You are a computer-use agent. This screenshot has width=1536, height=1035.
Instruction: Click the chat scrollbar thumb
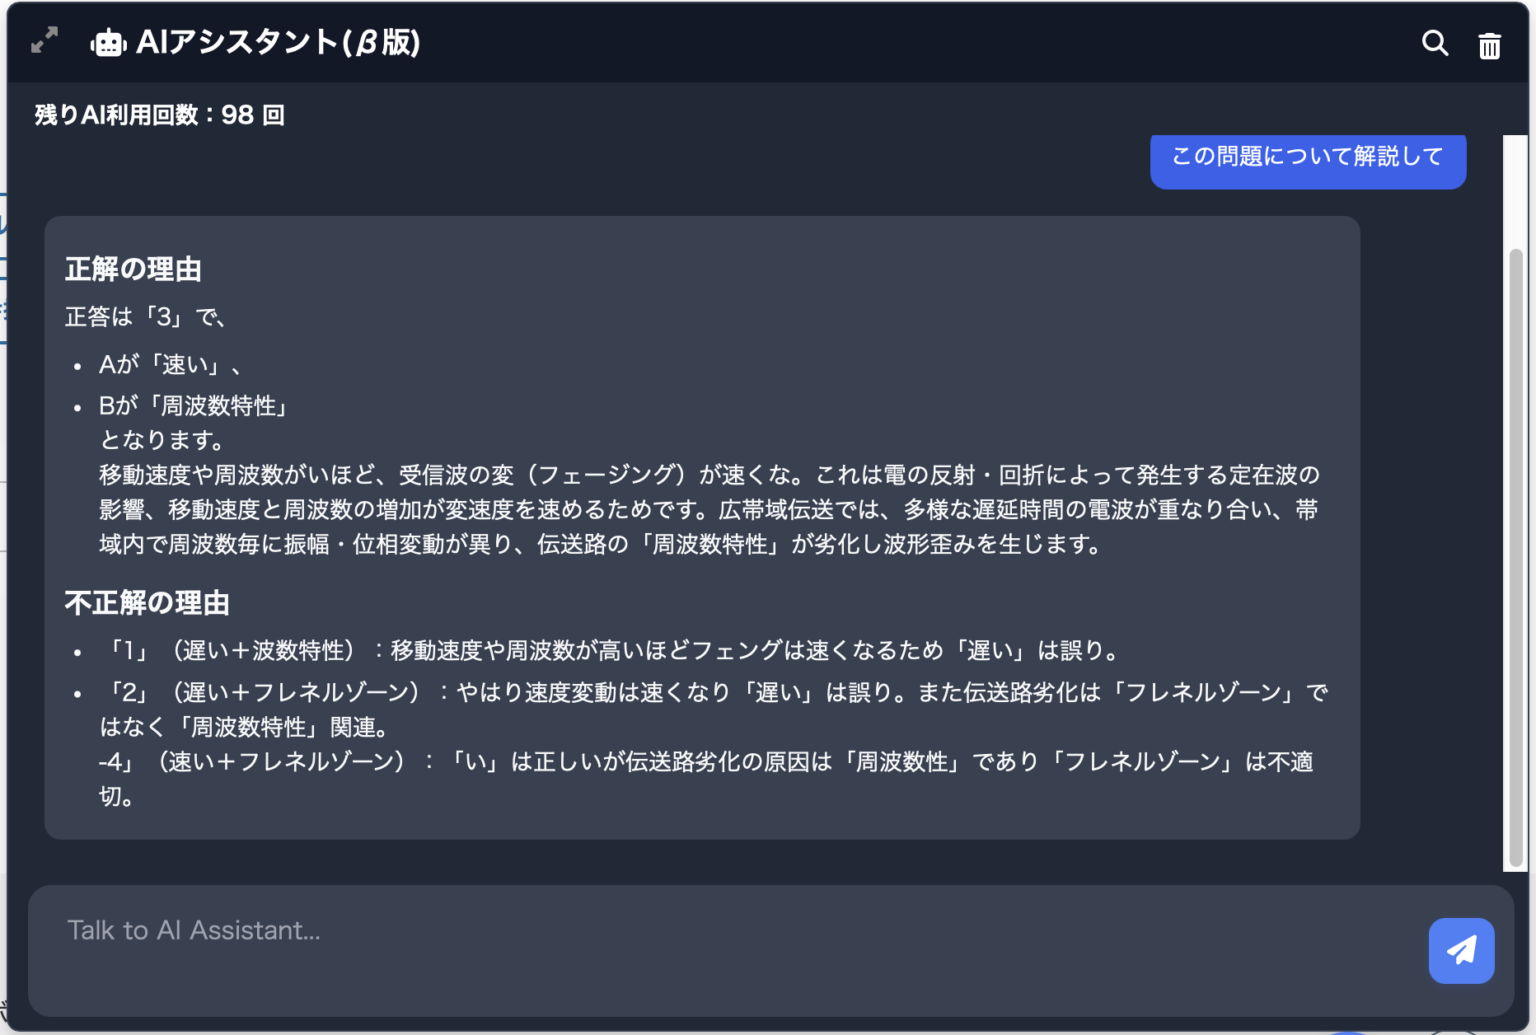tap(1516, 557)
